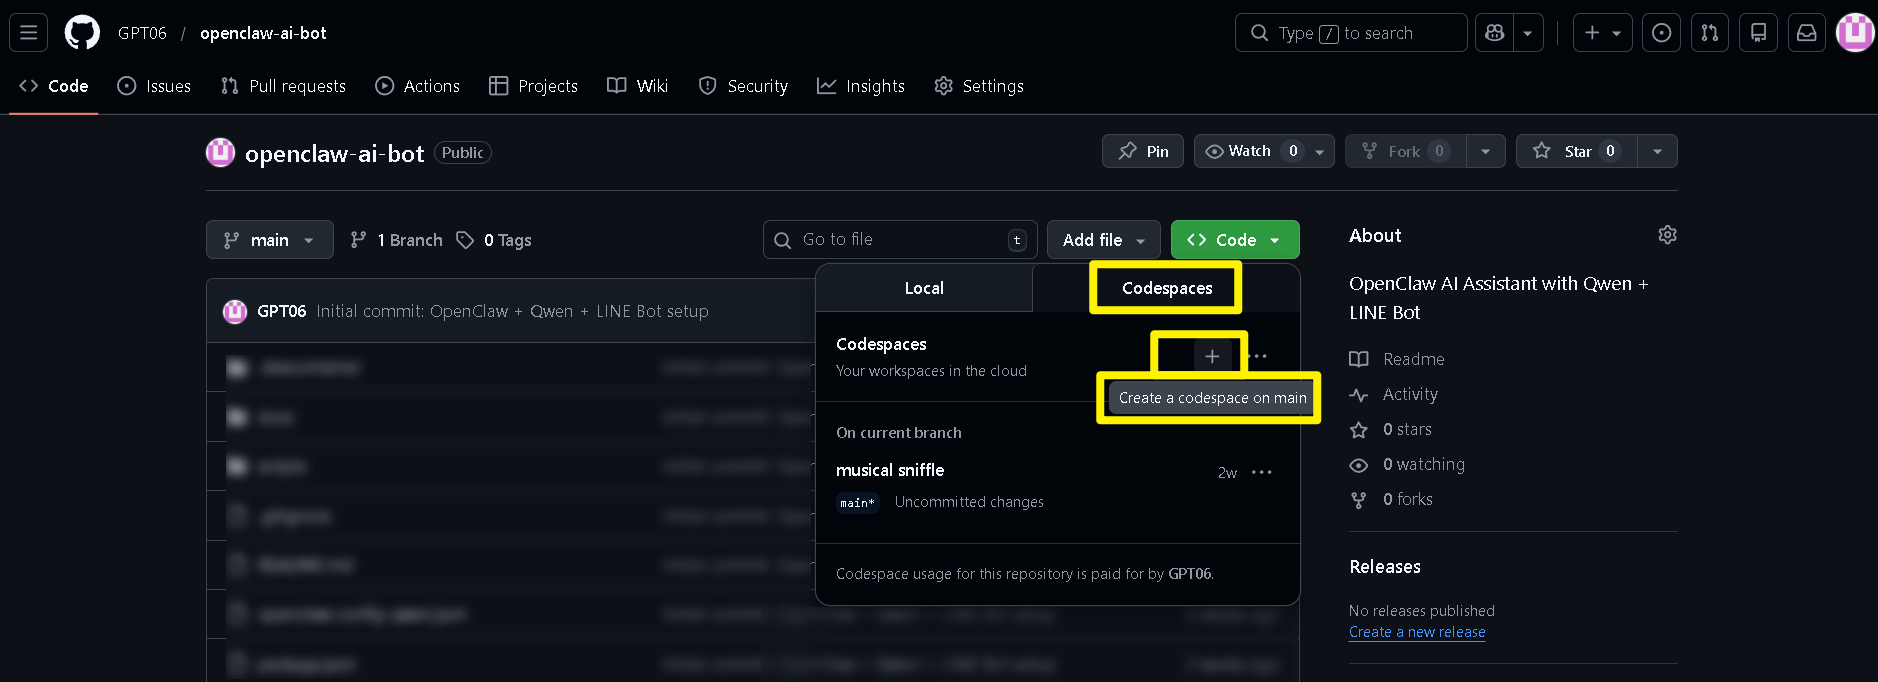Toggle Watch for this repository
Screen dimensions: 1878x682
click(x=1250, y=151)
